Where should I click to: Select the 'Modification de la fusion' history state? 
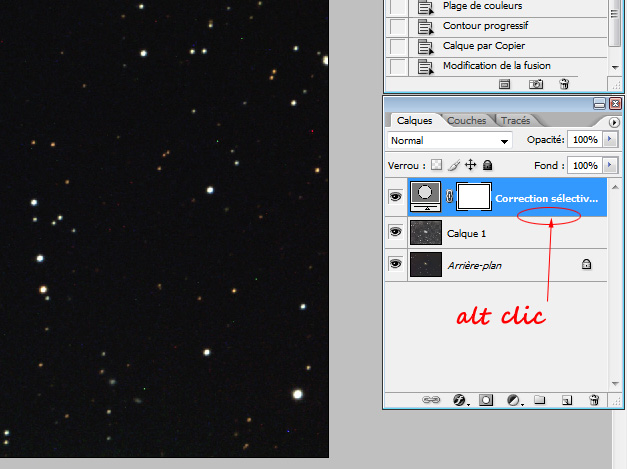tap(508, 66)
